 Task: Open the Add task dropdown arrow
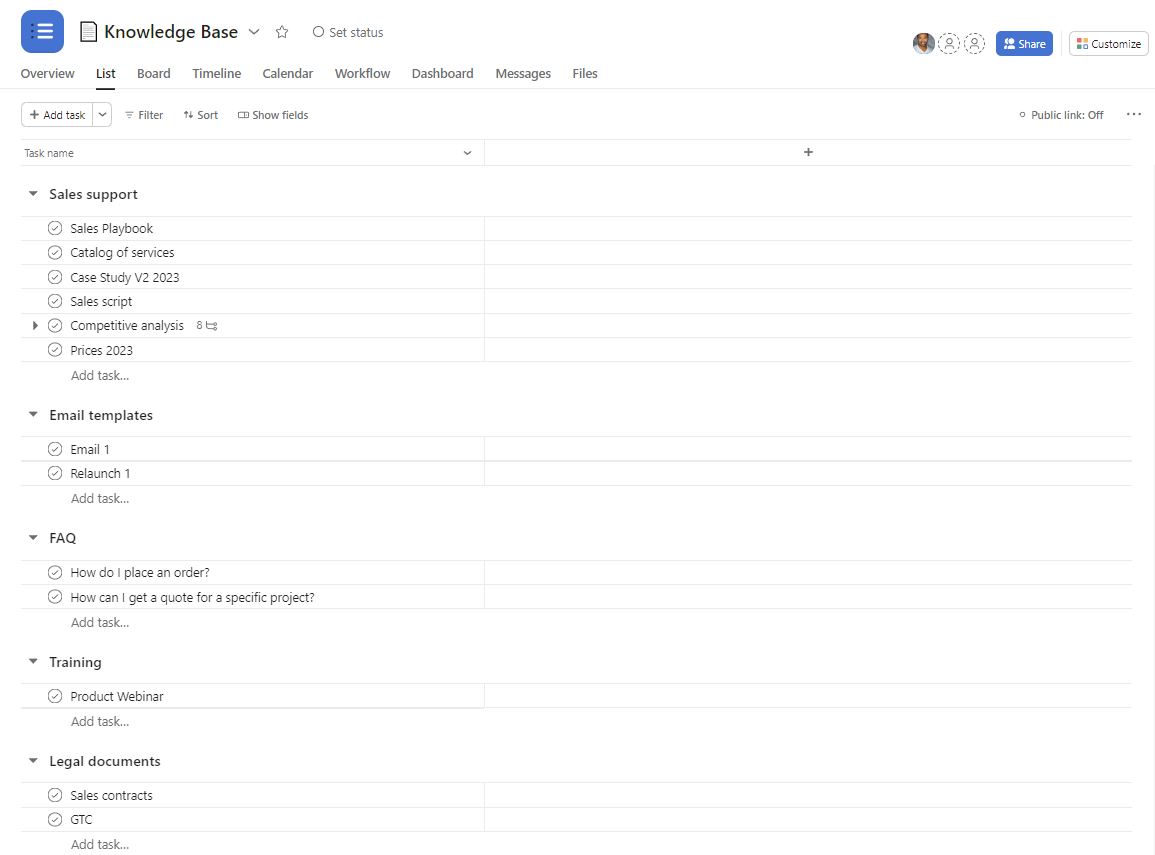[x=102, y=115]
